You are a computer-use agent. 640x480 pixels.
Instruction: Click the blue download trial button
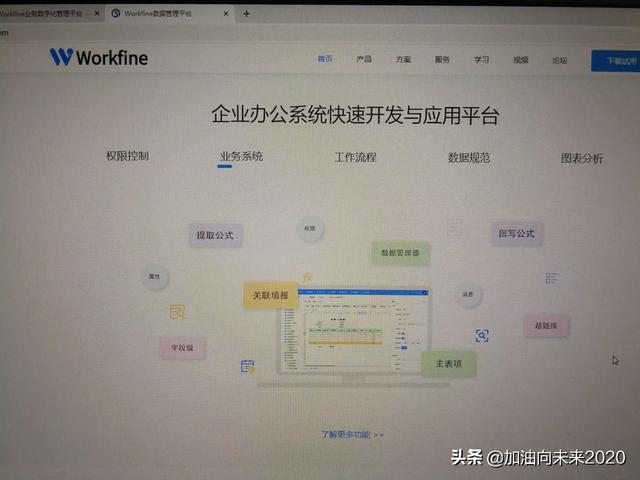616,61
